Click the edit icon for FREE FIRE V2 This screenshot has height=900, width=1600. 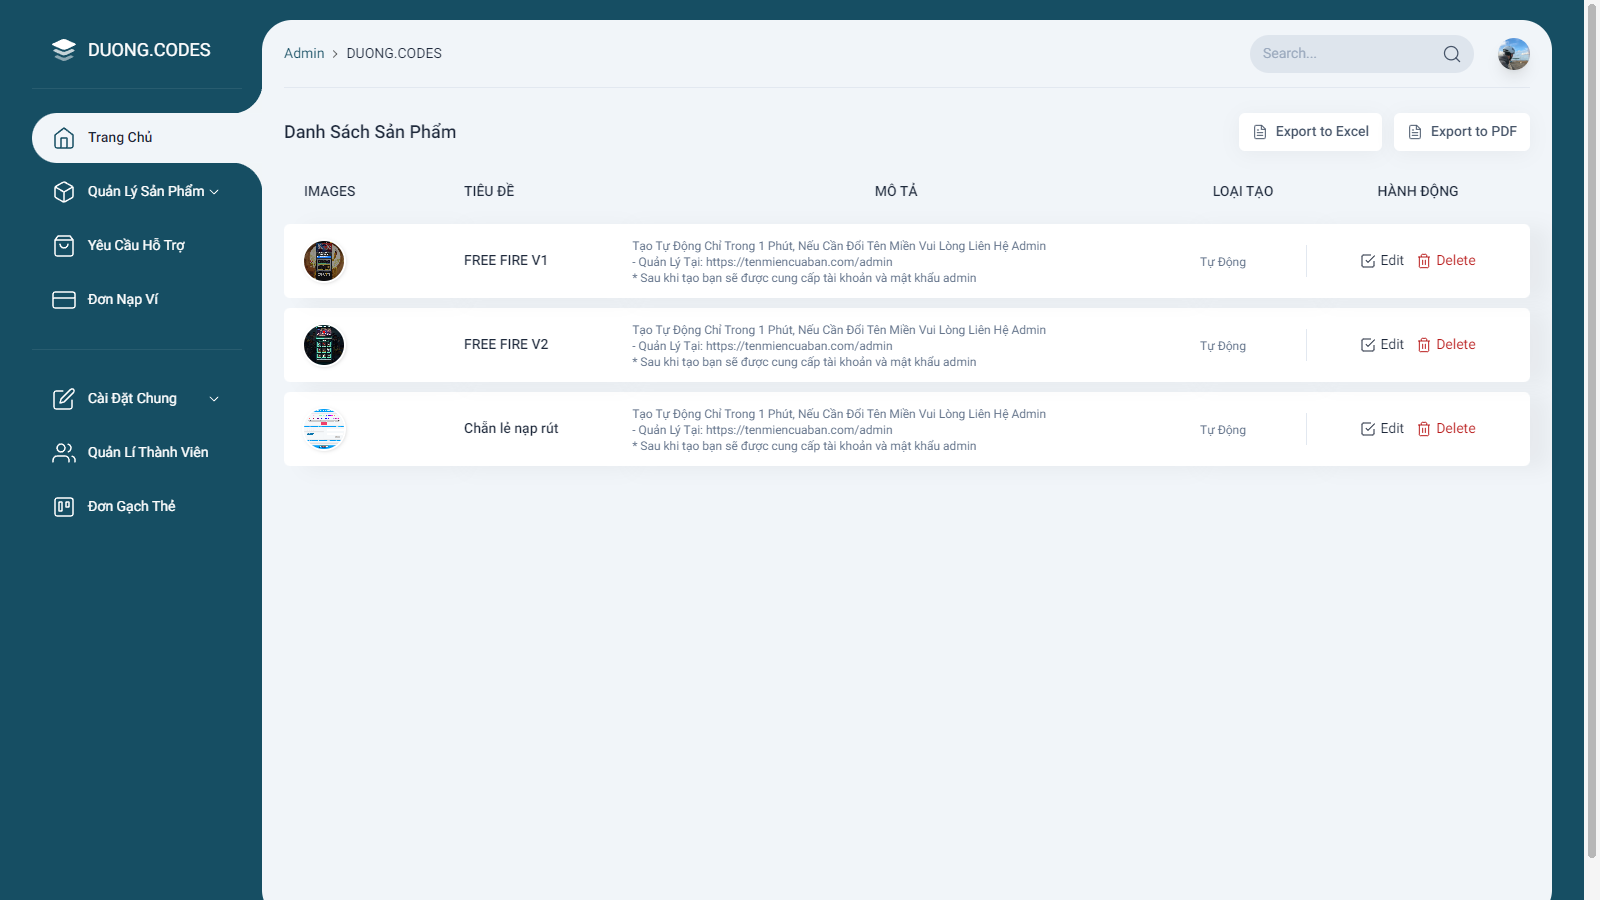point(1367,345)
